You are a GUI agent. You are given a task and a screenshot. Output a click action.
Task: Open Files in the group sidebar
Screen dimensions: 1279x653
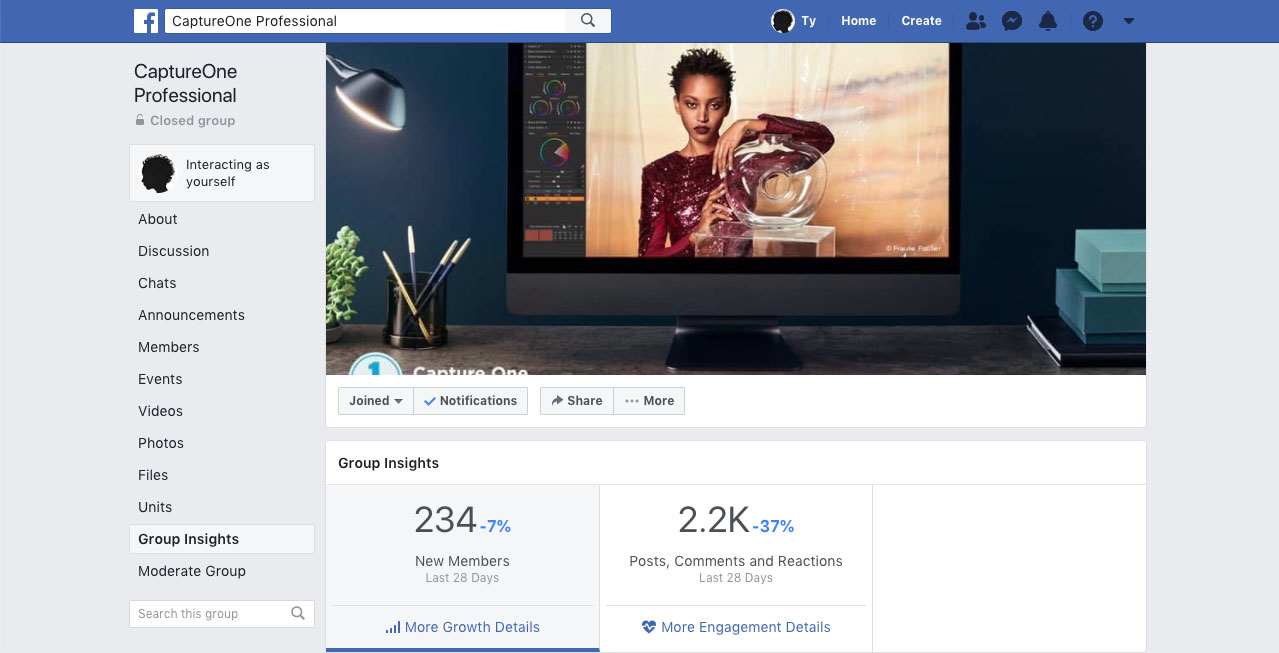pos(153,475)
